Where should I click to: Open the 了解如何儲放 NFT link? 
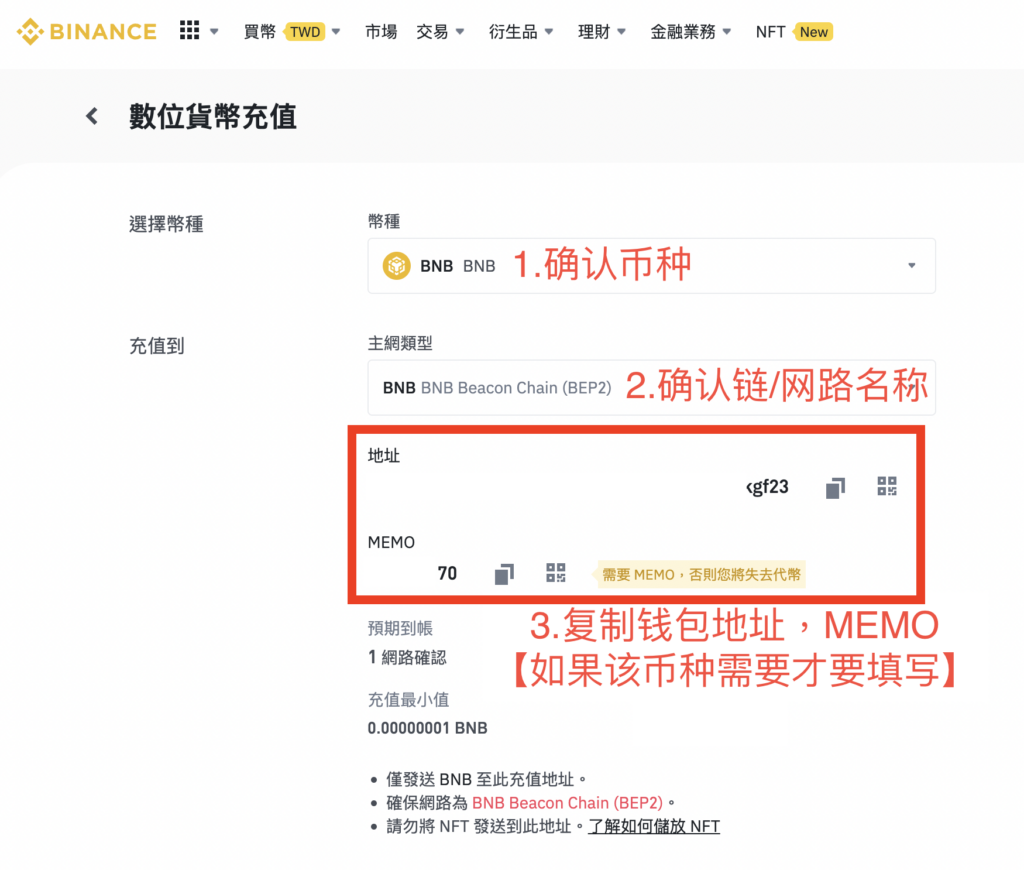(654, 826)
